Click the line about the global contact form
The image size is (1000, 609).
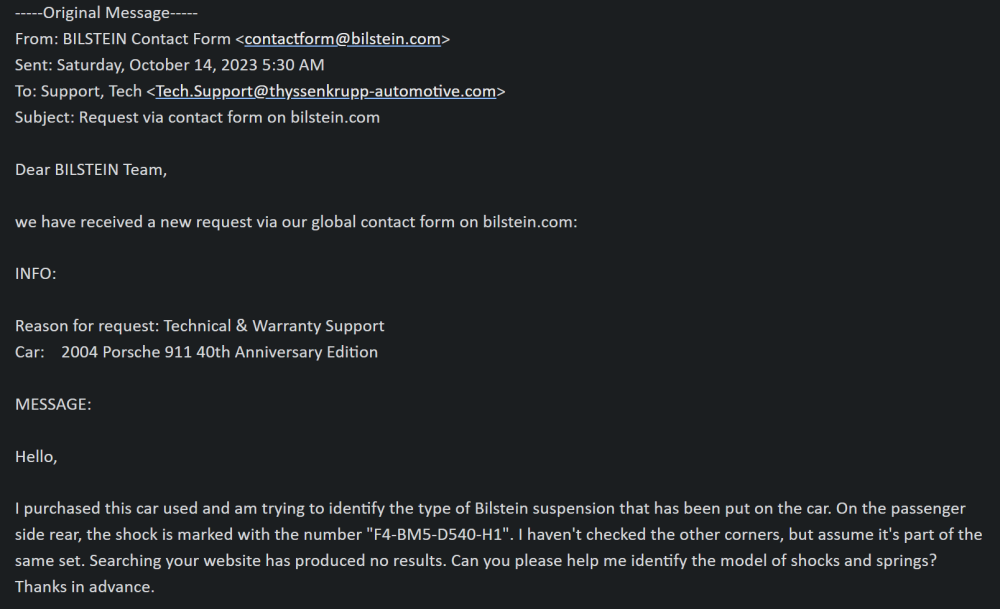pos(296,221)
